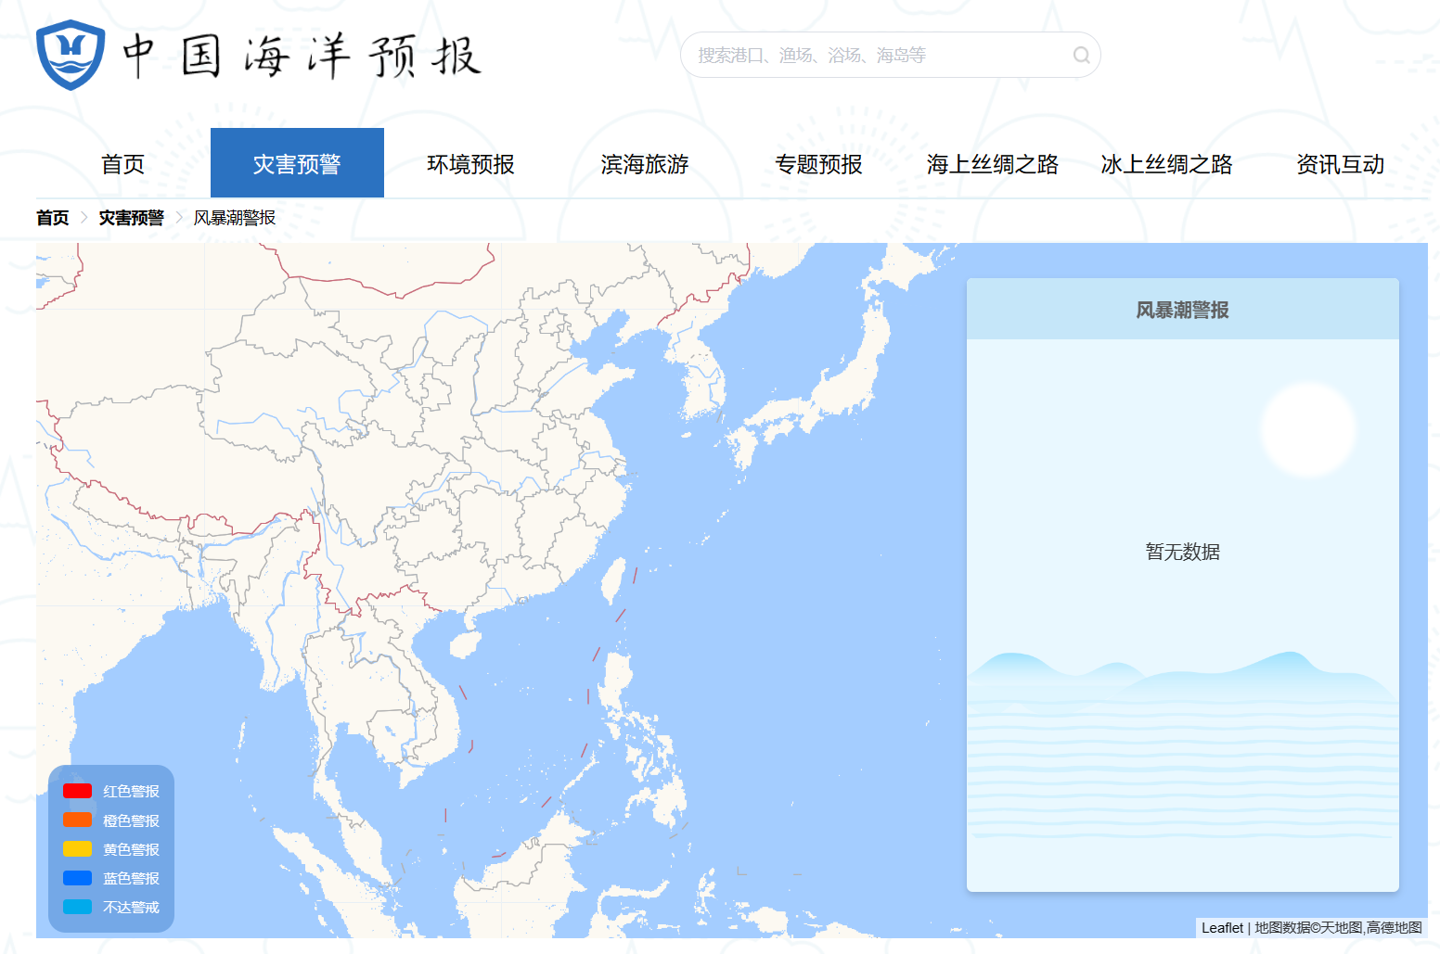Navigate to 海上丝绸之路
Screen dimensions: 1440x954
tap(992, 164)
